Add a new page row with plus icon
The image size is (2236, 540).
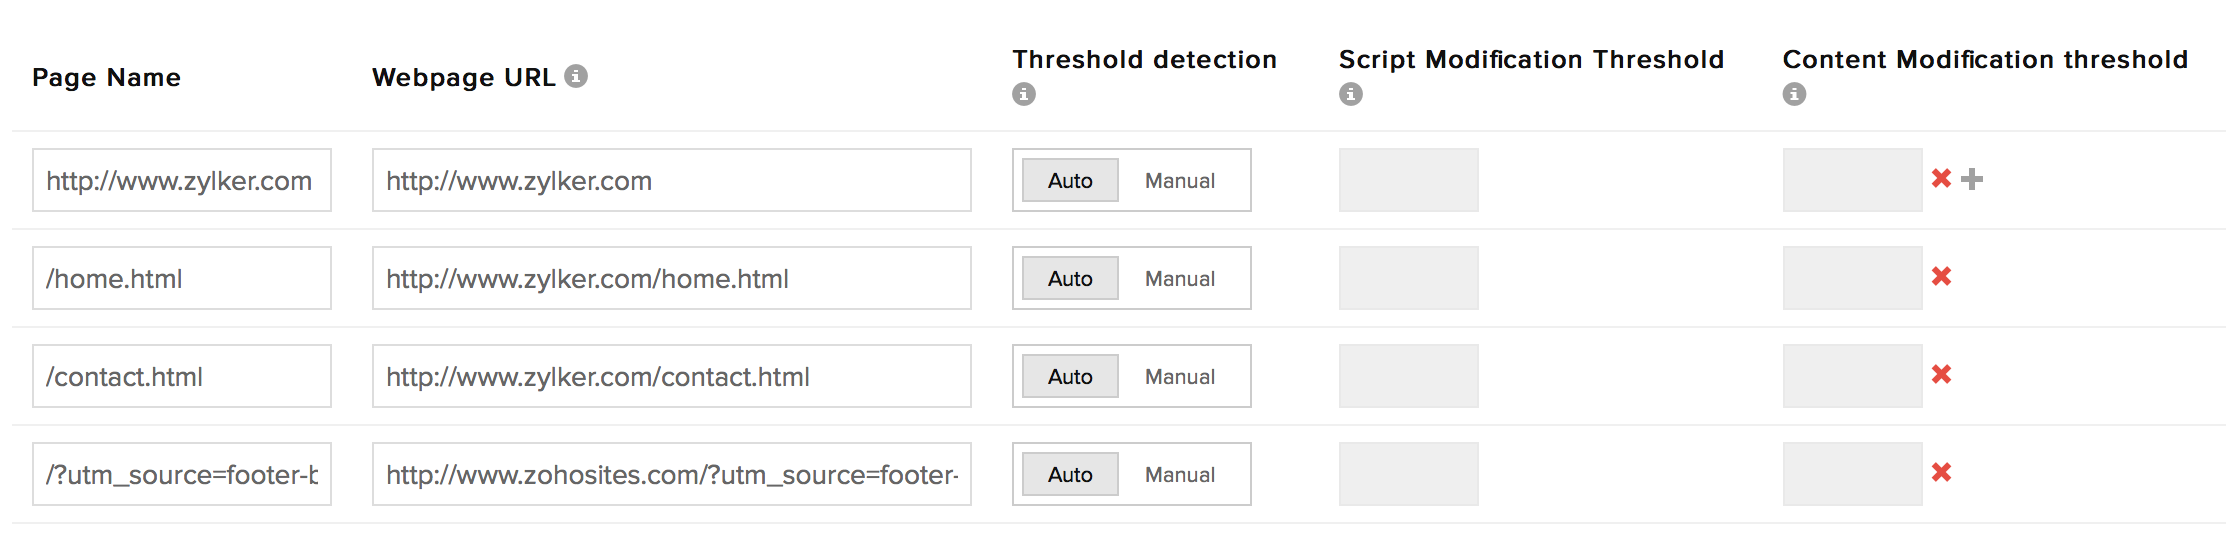[1972, 179]
